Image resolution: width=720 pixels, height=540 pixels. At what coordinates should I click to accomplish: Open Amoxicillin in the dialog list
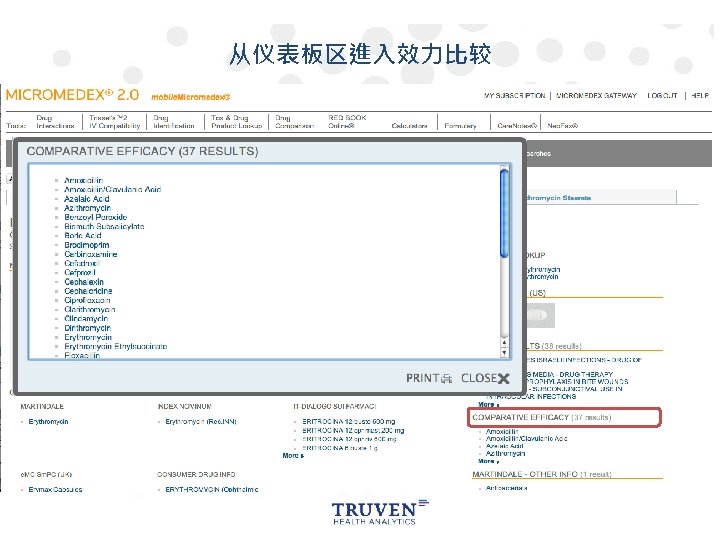click(84, 180)
